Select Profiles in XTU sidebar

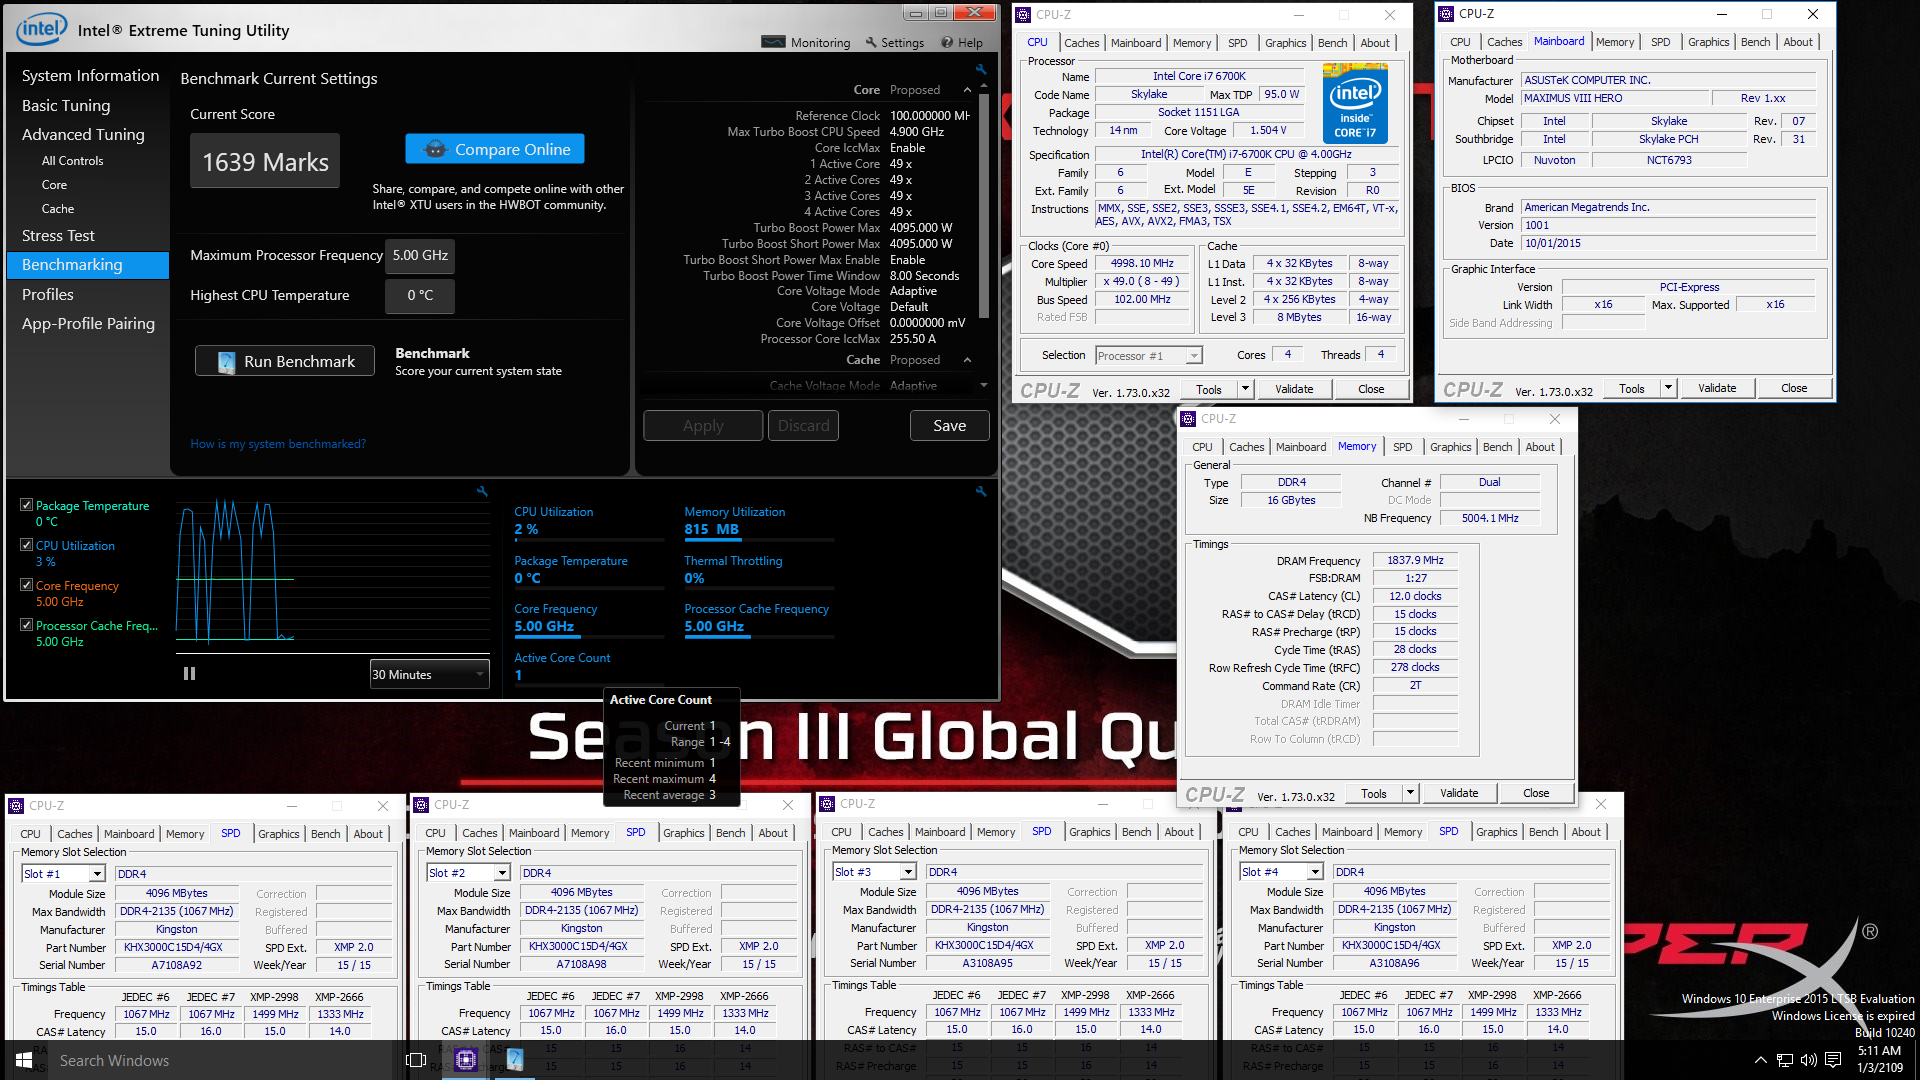coord(48,295)
